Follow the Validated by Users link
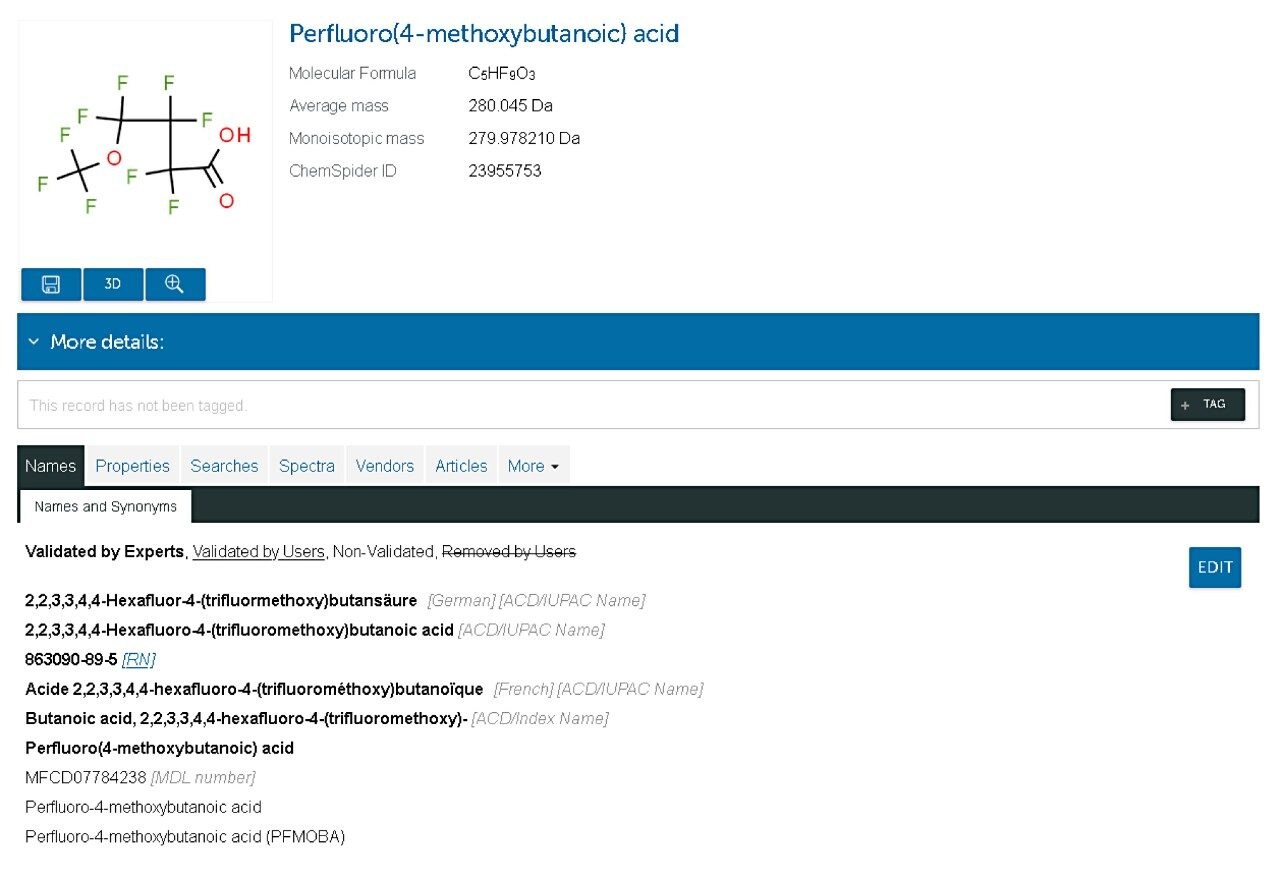The image size is (1280, 872). point(258,551)
